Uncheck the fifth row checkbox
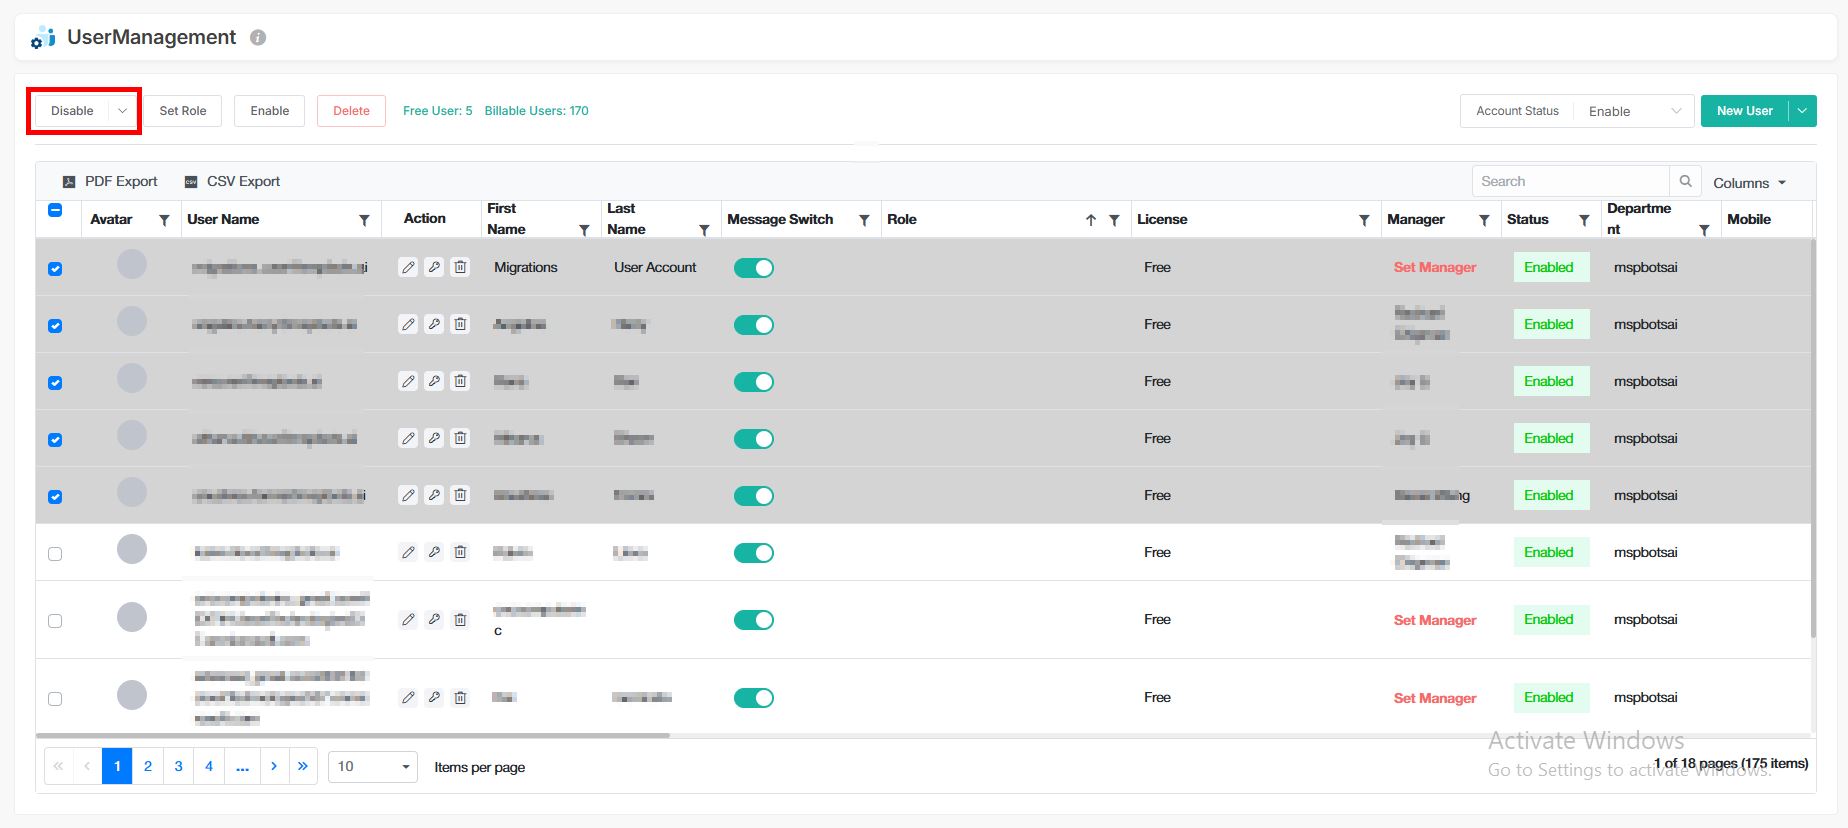1848x828 pixels. (x=55, y=497)
